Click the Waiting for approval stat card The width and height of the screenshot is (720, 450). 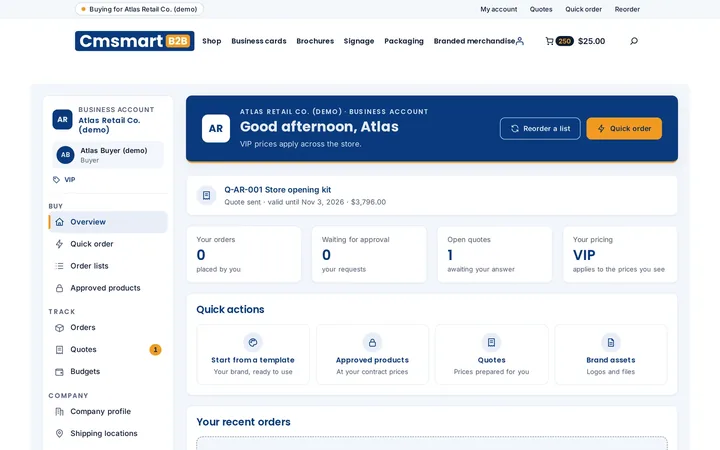point(369,254)
